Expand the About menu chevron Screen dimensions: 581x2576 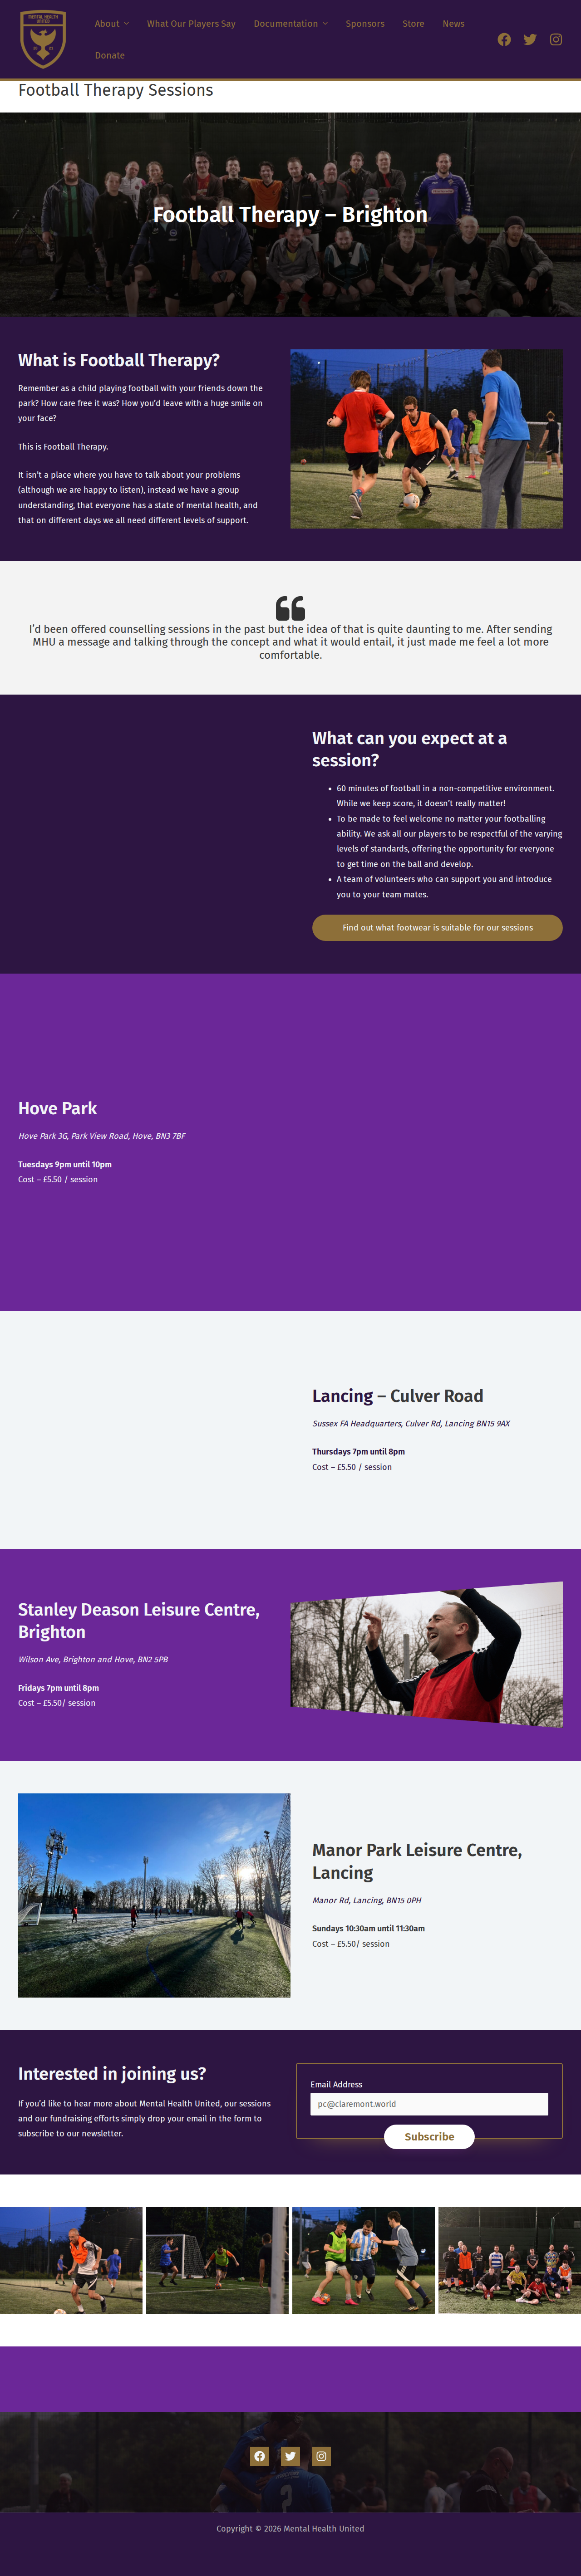point(126,24)
